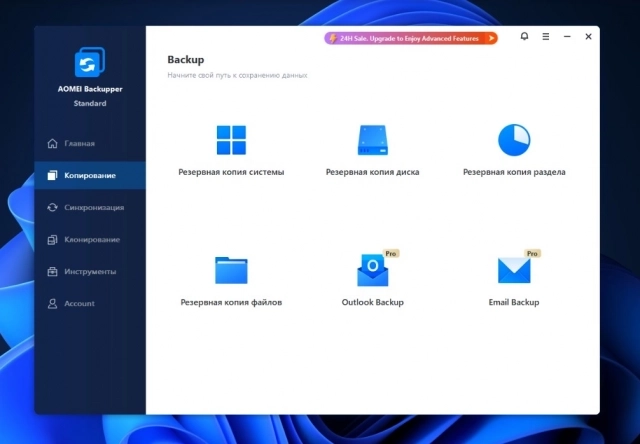The image size is (640, 444).
Task: Open the hamburger menu in title bar
Action: pos(546,37)
